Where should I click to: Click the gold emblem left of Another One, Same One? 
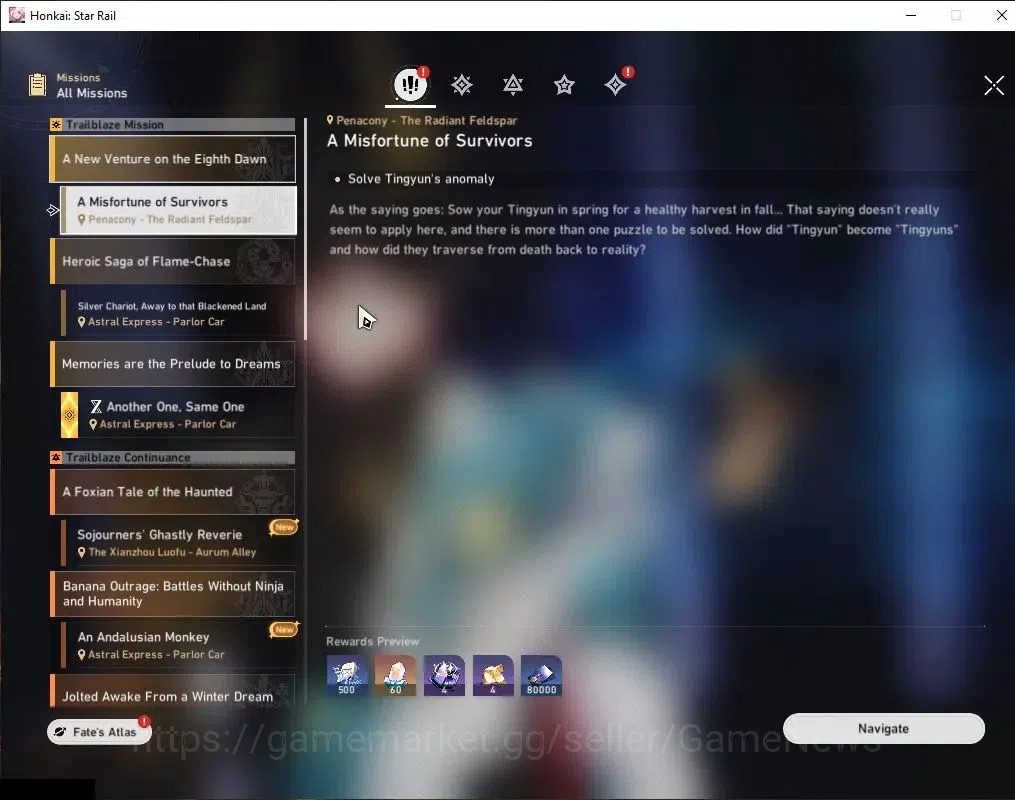coord(69,415)
